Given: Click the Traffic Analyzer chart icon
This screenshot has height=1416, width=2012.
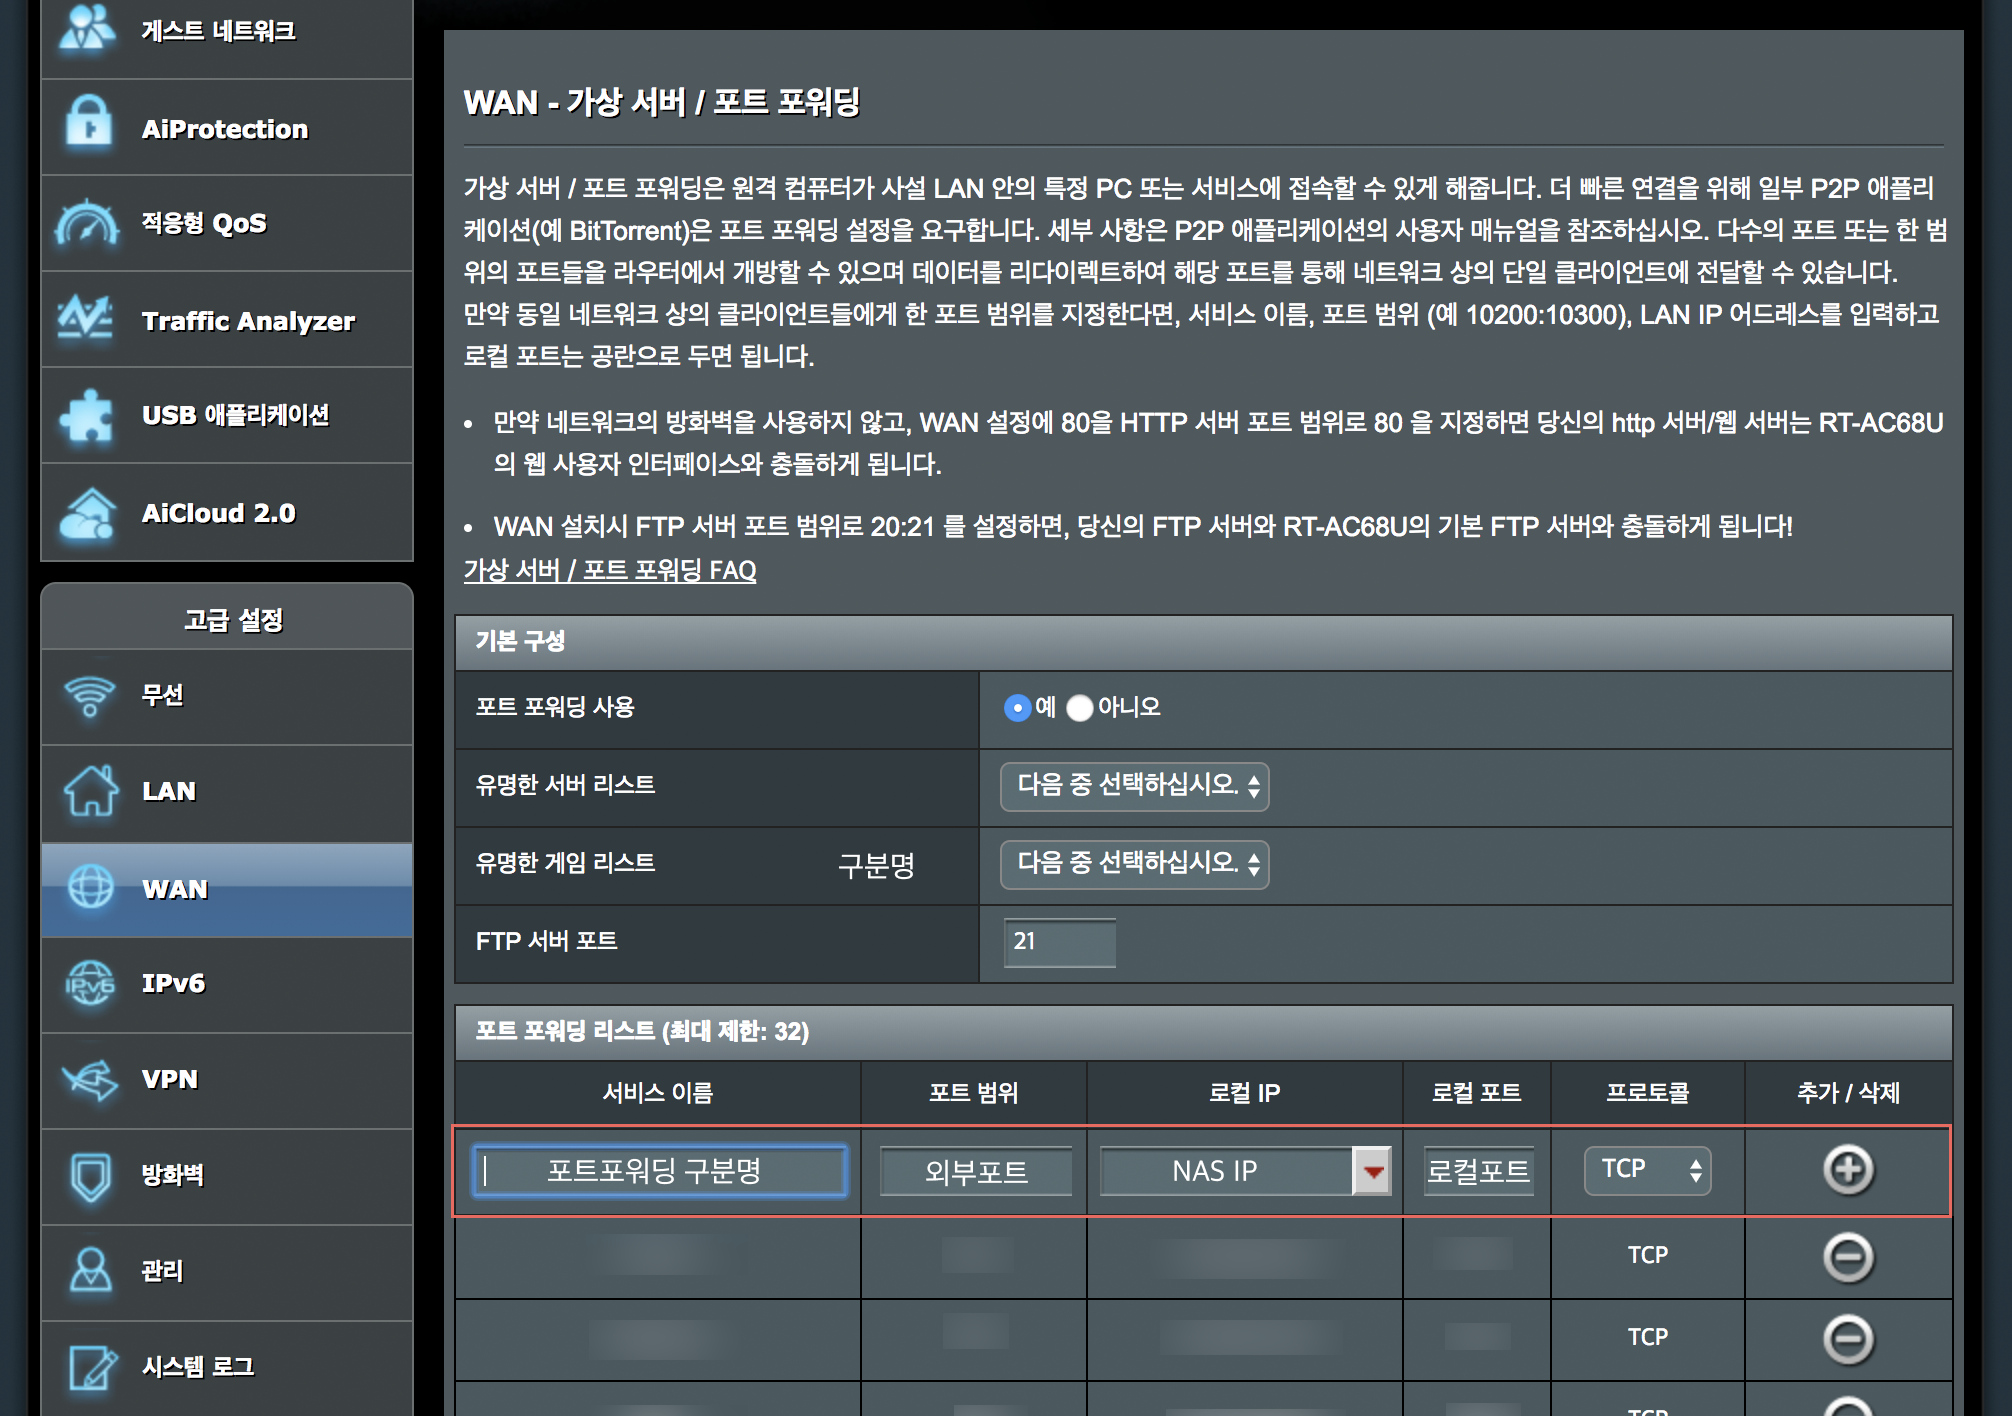Looking at the screenshot, I should (x=85, y=318).
